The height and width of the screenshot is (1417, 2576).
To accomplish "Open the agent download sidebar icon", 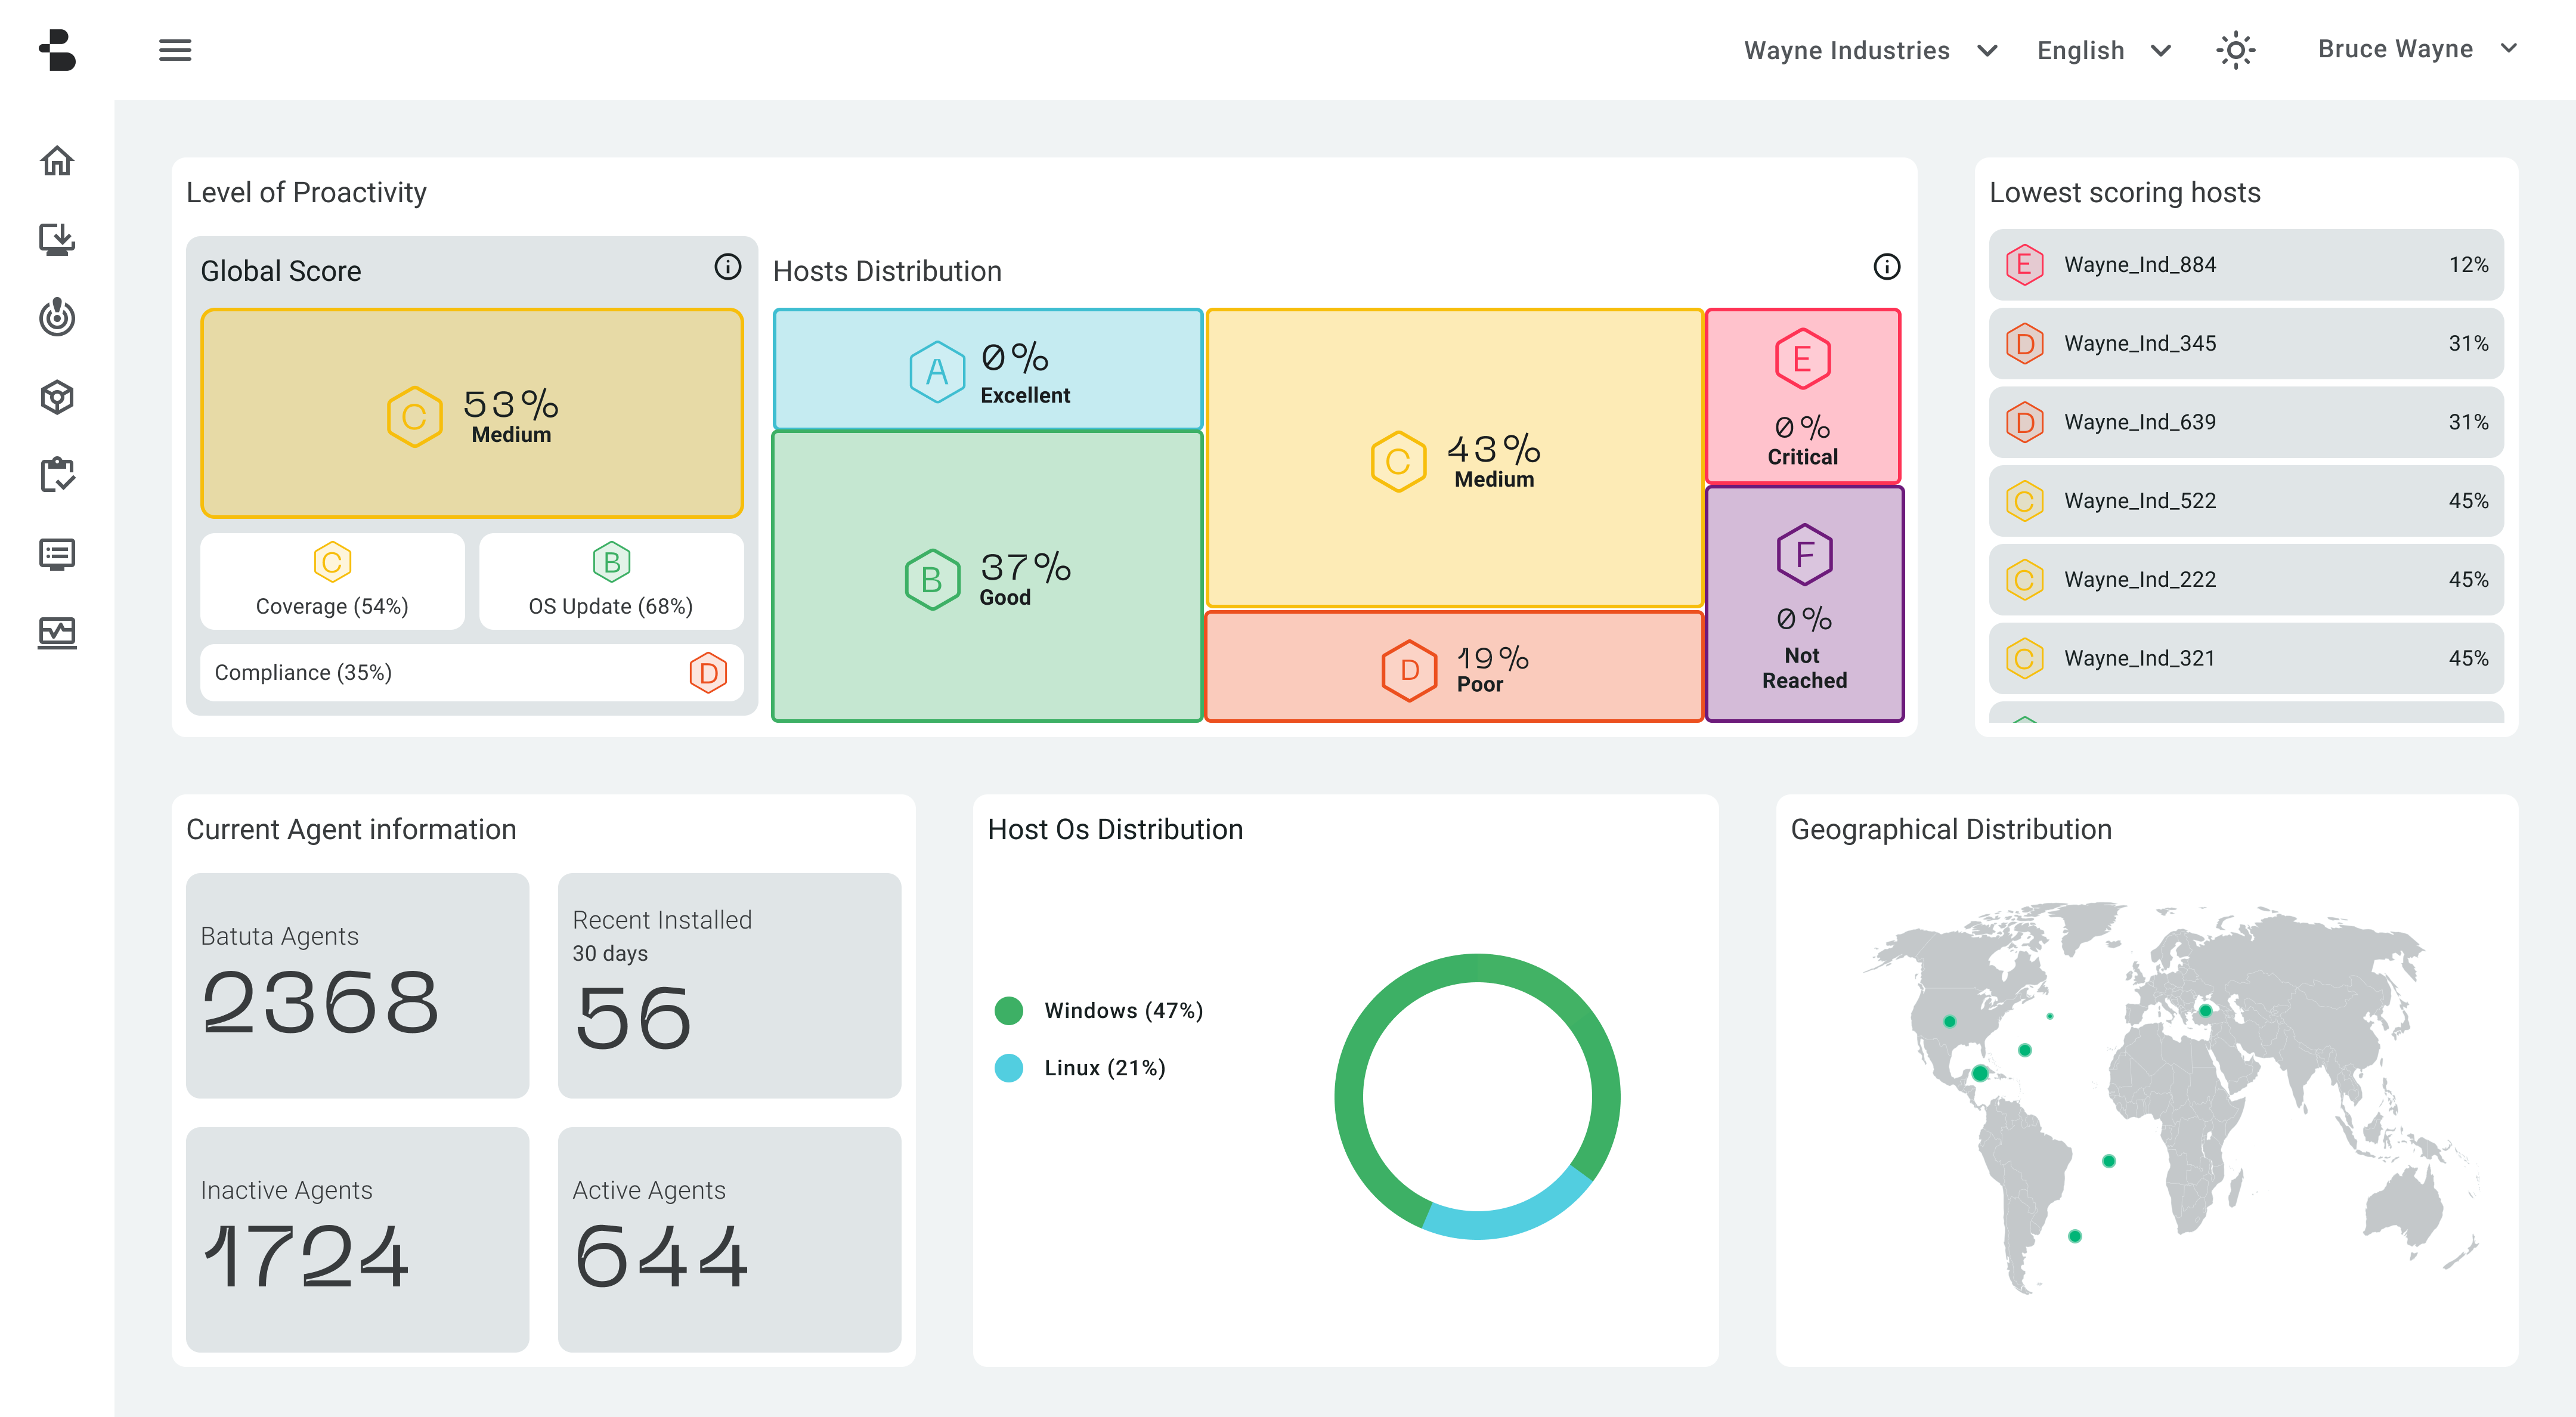I will [57, 240].
